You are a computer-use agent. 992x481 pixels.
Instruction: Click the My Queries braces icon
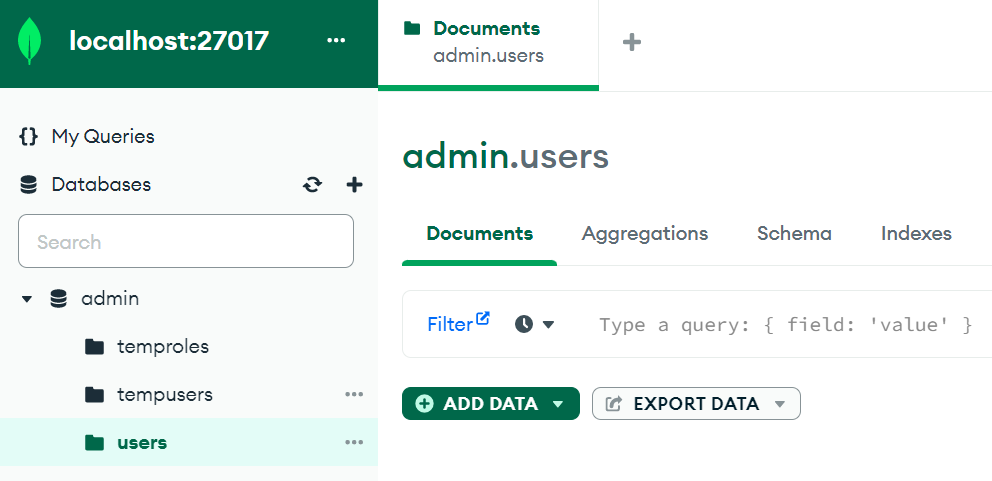point(28,137)
